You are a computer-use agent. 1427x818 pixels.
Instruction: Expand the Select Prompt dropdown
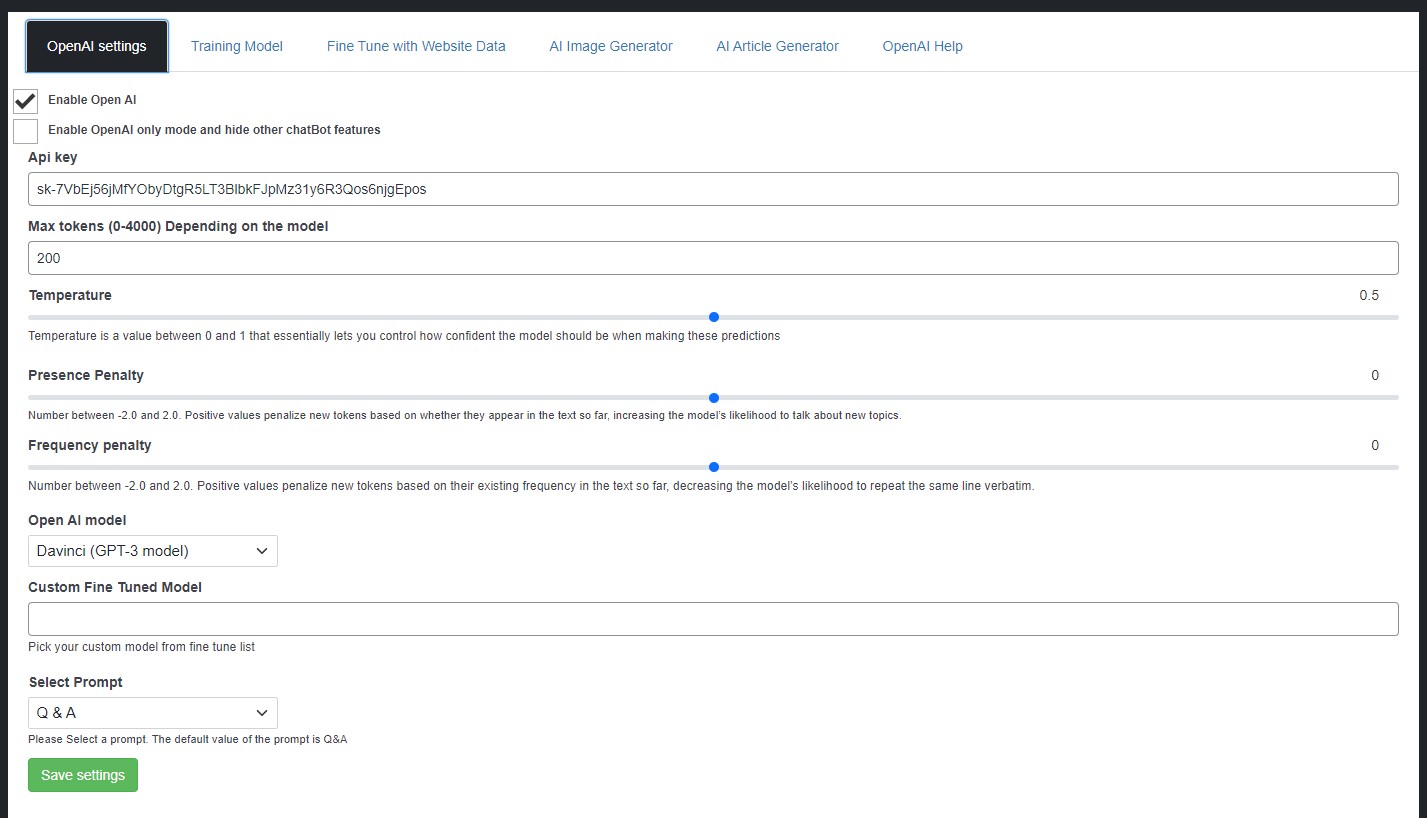153,713
